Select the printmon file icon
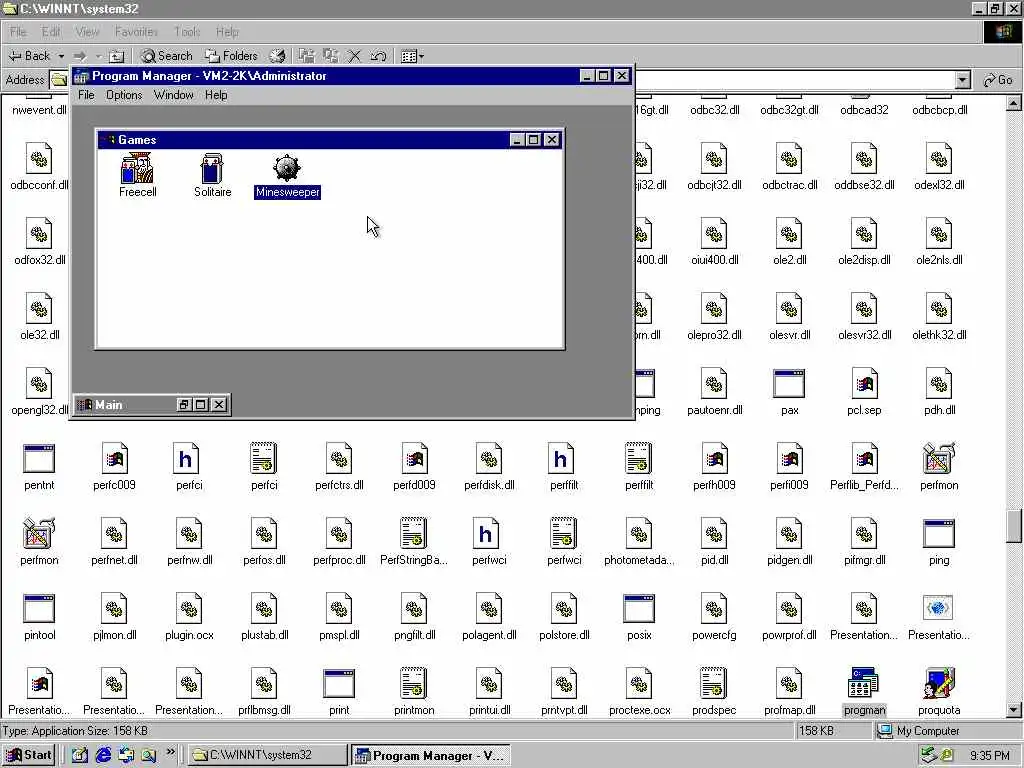1024x768 pixels. (x=413, y=682)
